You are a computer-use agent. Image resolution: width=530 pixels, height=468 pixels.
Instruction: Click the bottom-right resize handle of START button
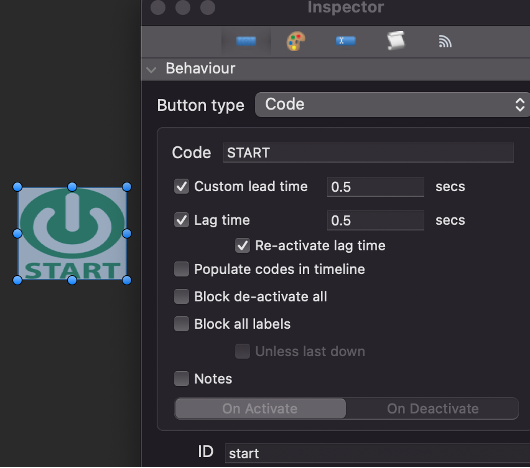tap(127, 280)
